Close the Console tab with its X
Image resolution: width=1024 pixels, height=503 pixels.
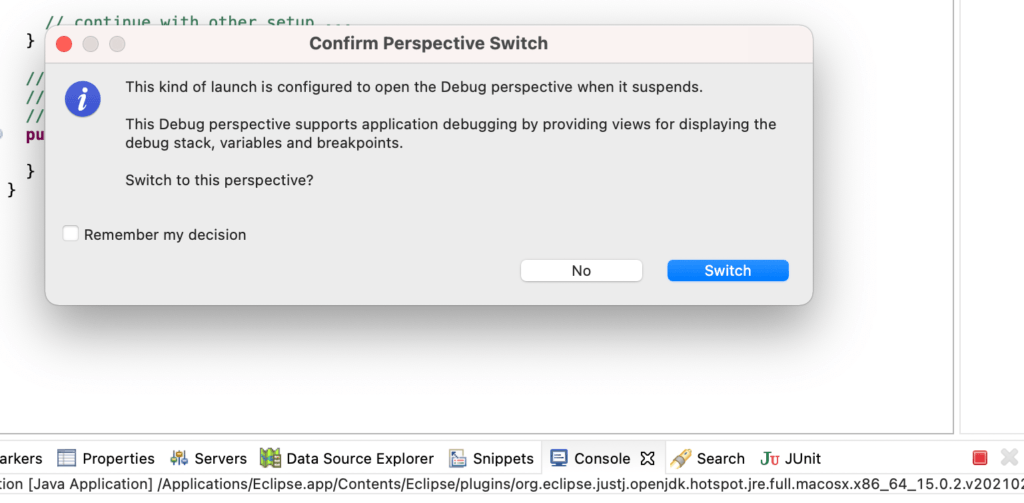point(647,458)
